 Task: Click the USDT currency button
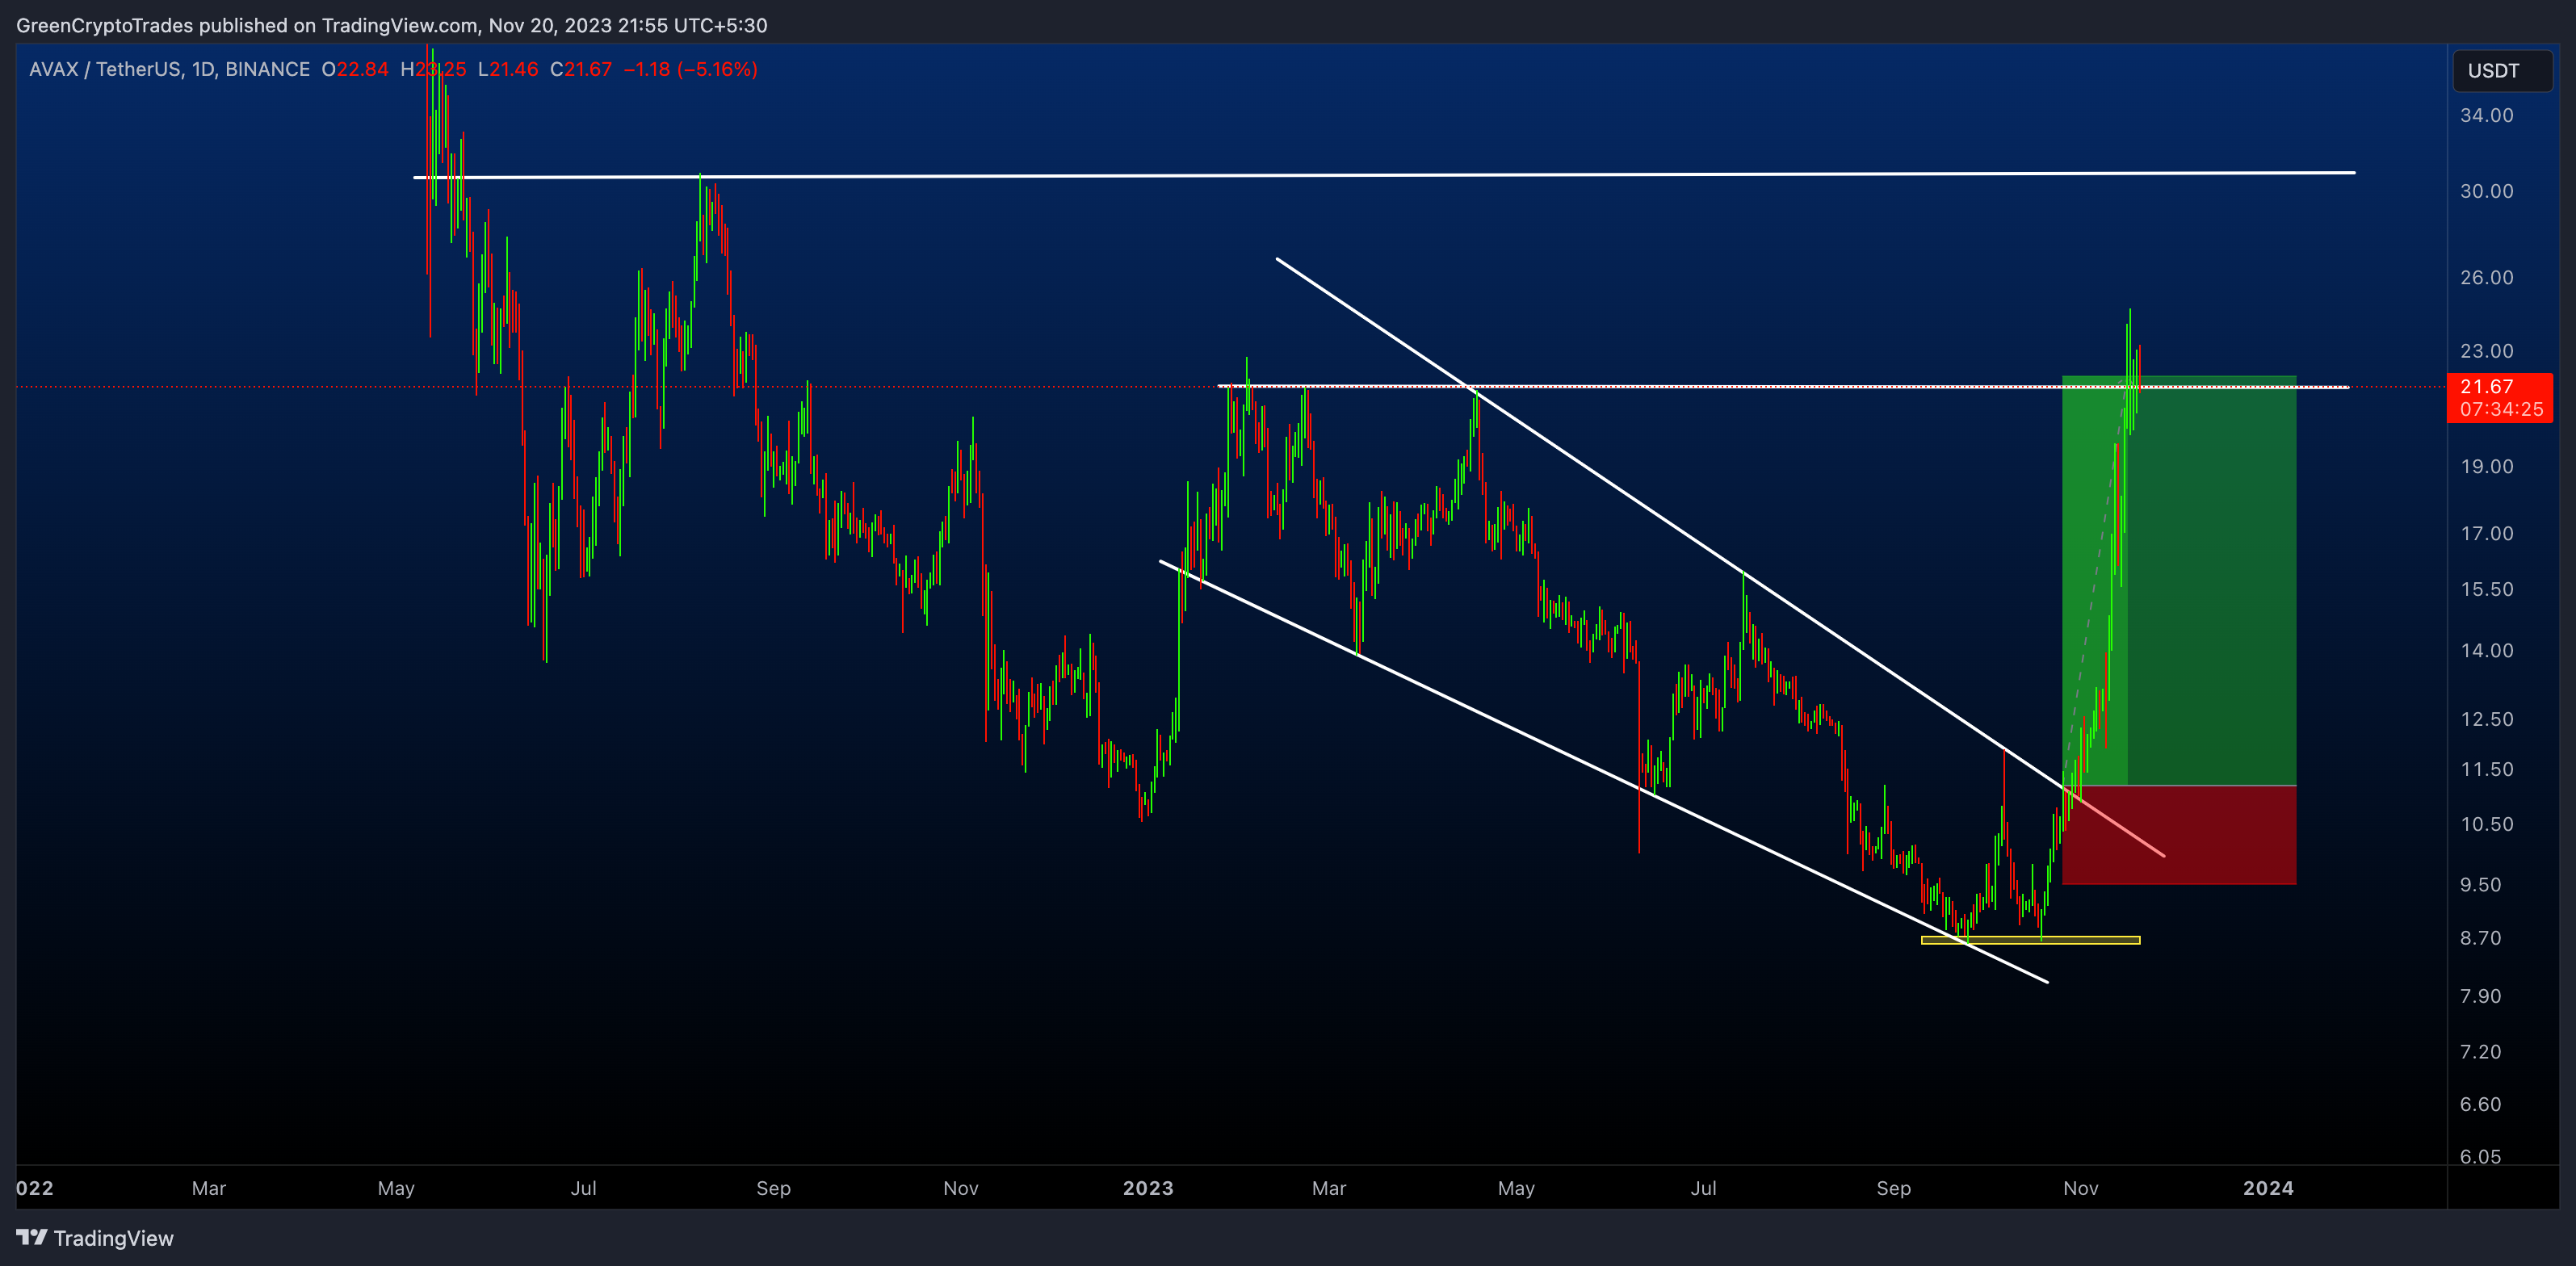(2501, 71)
